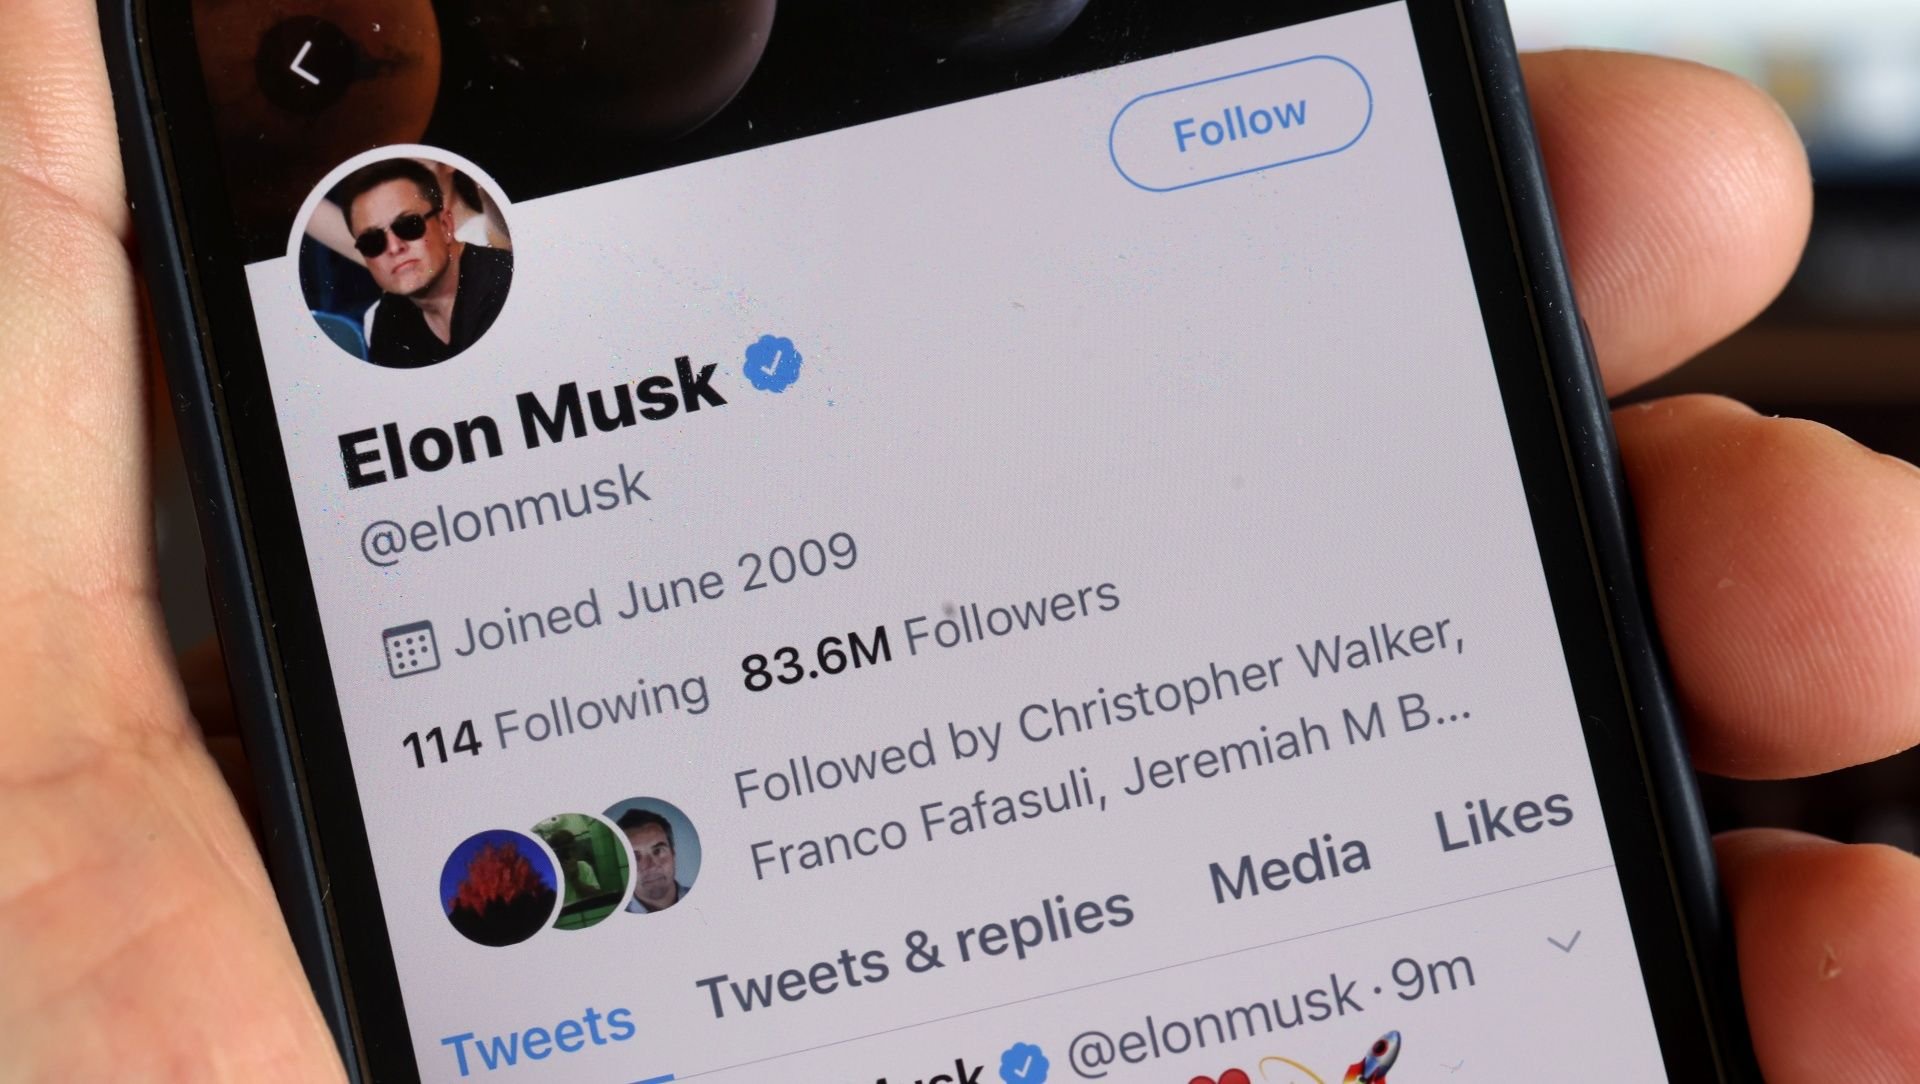Tap the back arrow icon
Viewport: 1920px width, 1084px height.
point(306,65)
